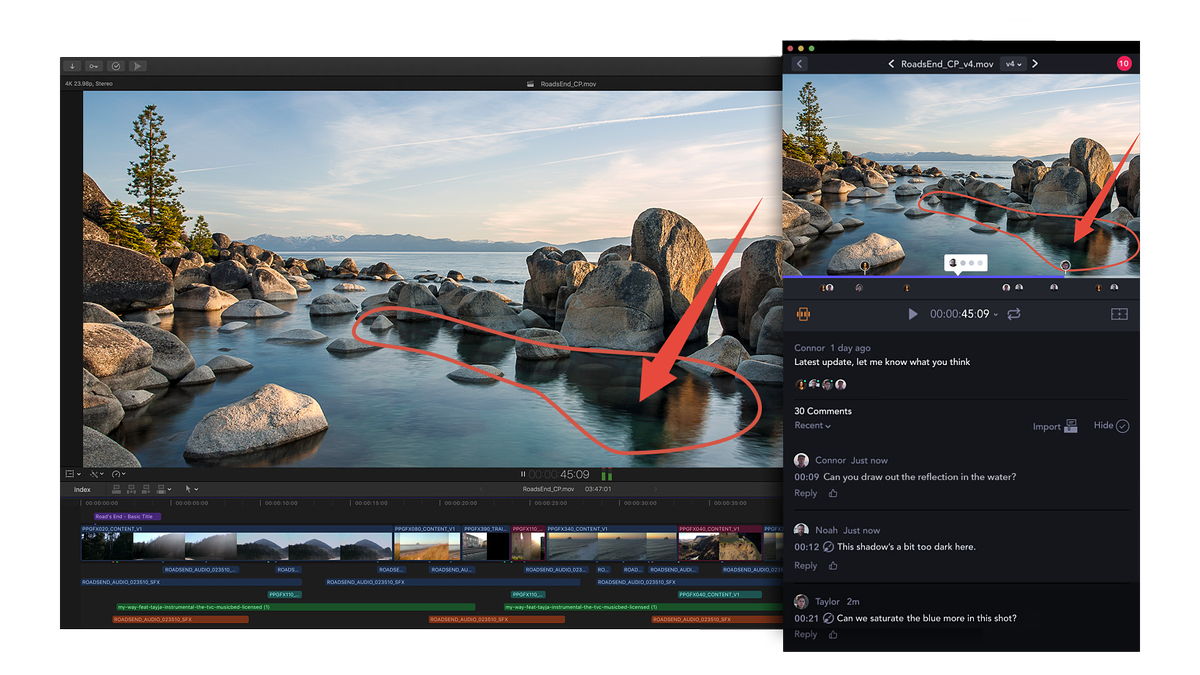Reply to Taylor's saturation comment
Screen dimensions: 1200x675
(805, 634)
